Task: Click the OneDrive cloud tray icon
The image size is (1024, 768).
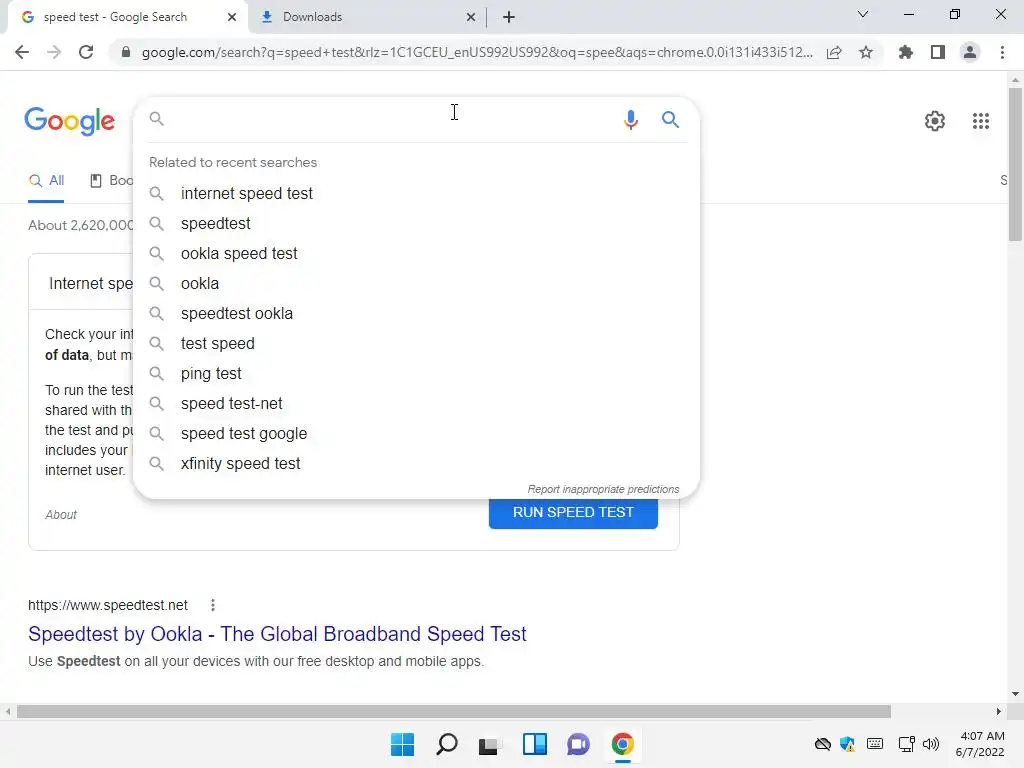Action: [823, 744]
